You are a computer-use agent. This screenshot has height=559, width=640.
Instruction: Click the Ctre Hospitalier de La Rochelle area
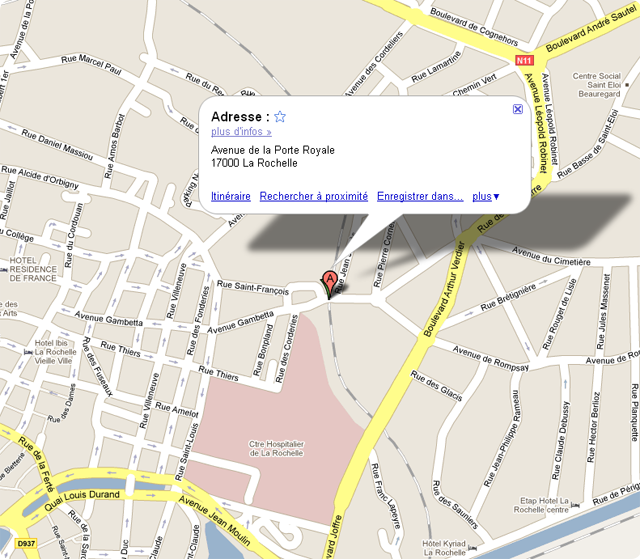click(x=277, y=448)
